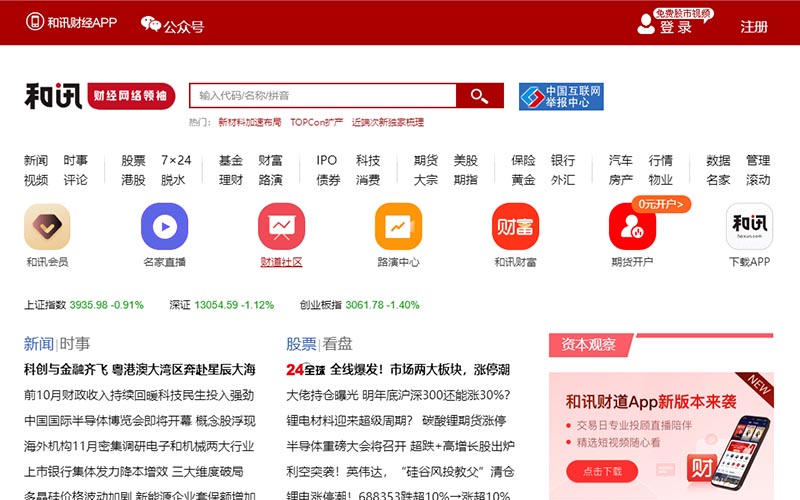
Task: Select hot topic 新材料加速布局
Action: coord(250,122)
